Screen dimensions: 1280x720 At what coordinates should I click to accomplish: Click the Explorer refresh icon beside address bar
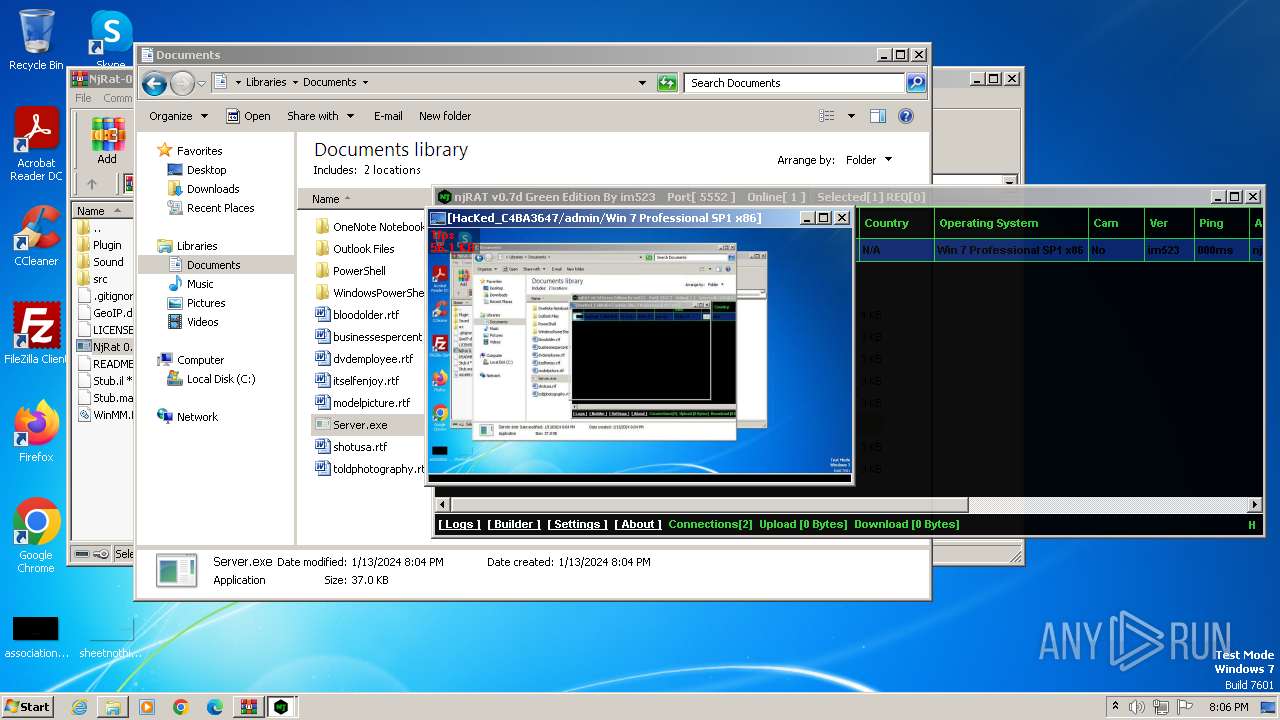pyautogui.click(x=667, y=83)
